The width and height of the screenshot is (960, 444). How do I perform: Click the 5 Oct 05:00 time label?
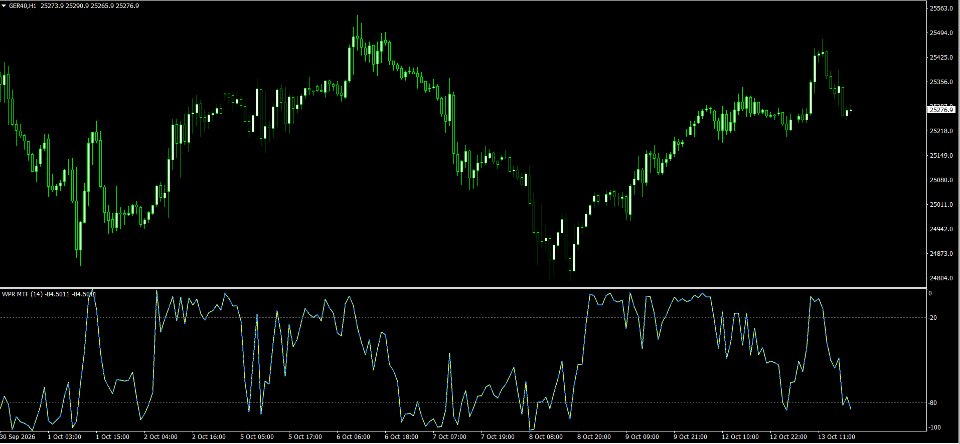pos(257,437)
